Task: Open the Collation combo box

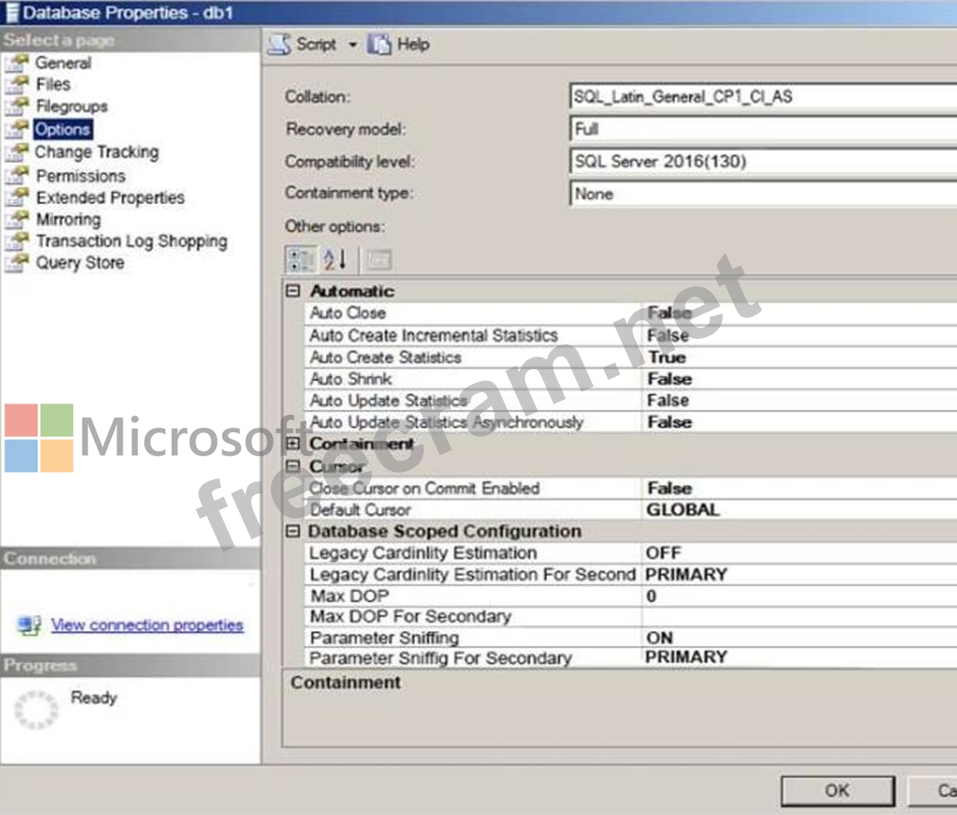Action: coord(763,96)
